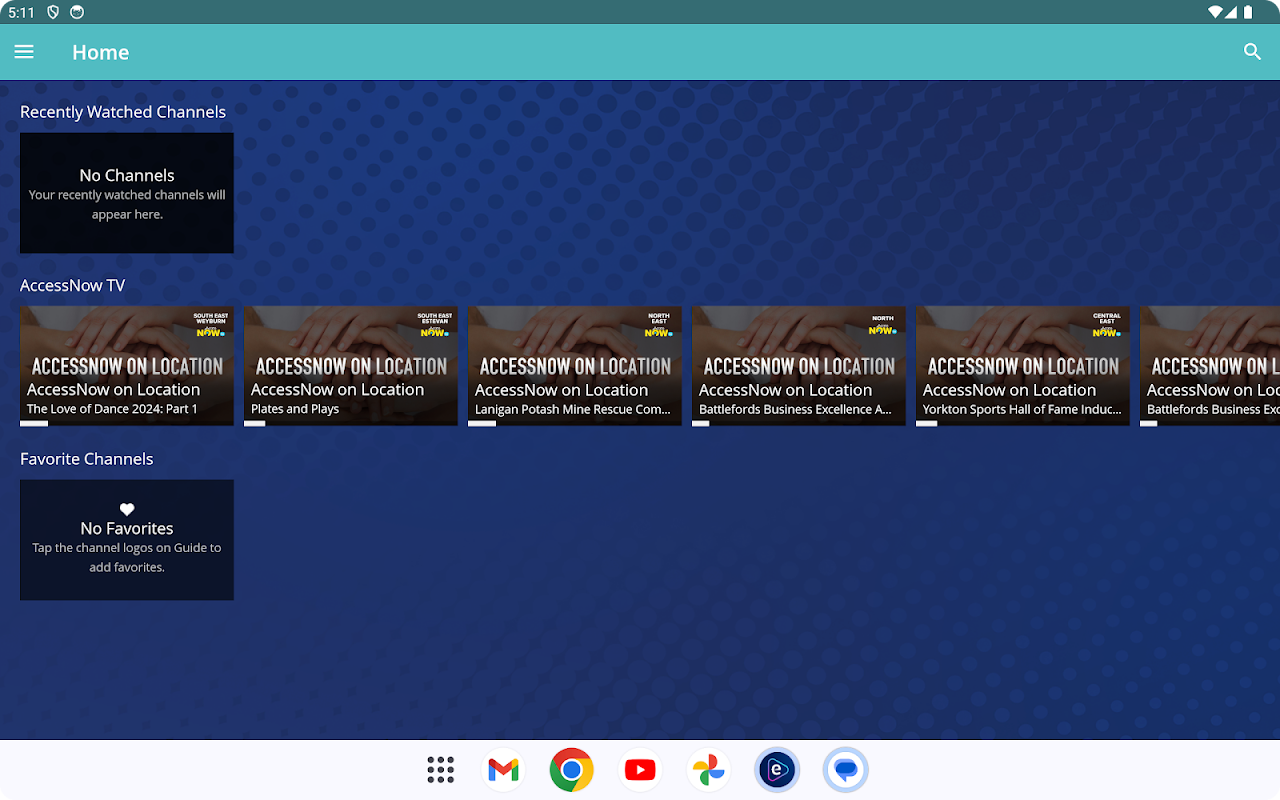Click the 'Recently Watched Channels' heading
Image resolution: width=1280 pixels, height=800 pixels.
click(x=123, y=112)
